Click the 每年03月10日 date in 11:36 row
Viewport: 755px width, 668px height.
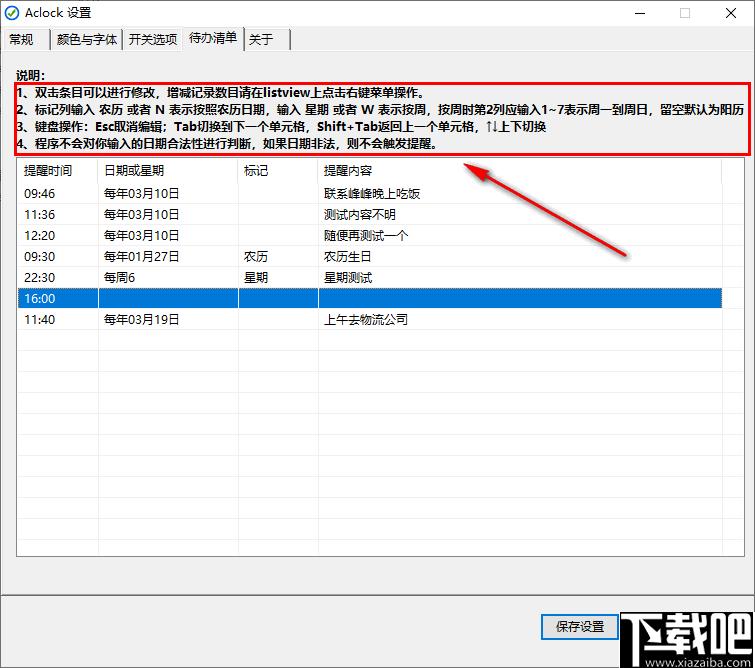pos(142,214)
